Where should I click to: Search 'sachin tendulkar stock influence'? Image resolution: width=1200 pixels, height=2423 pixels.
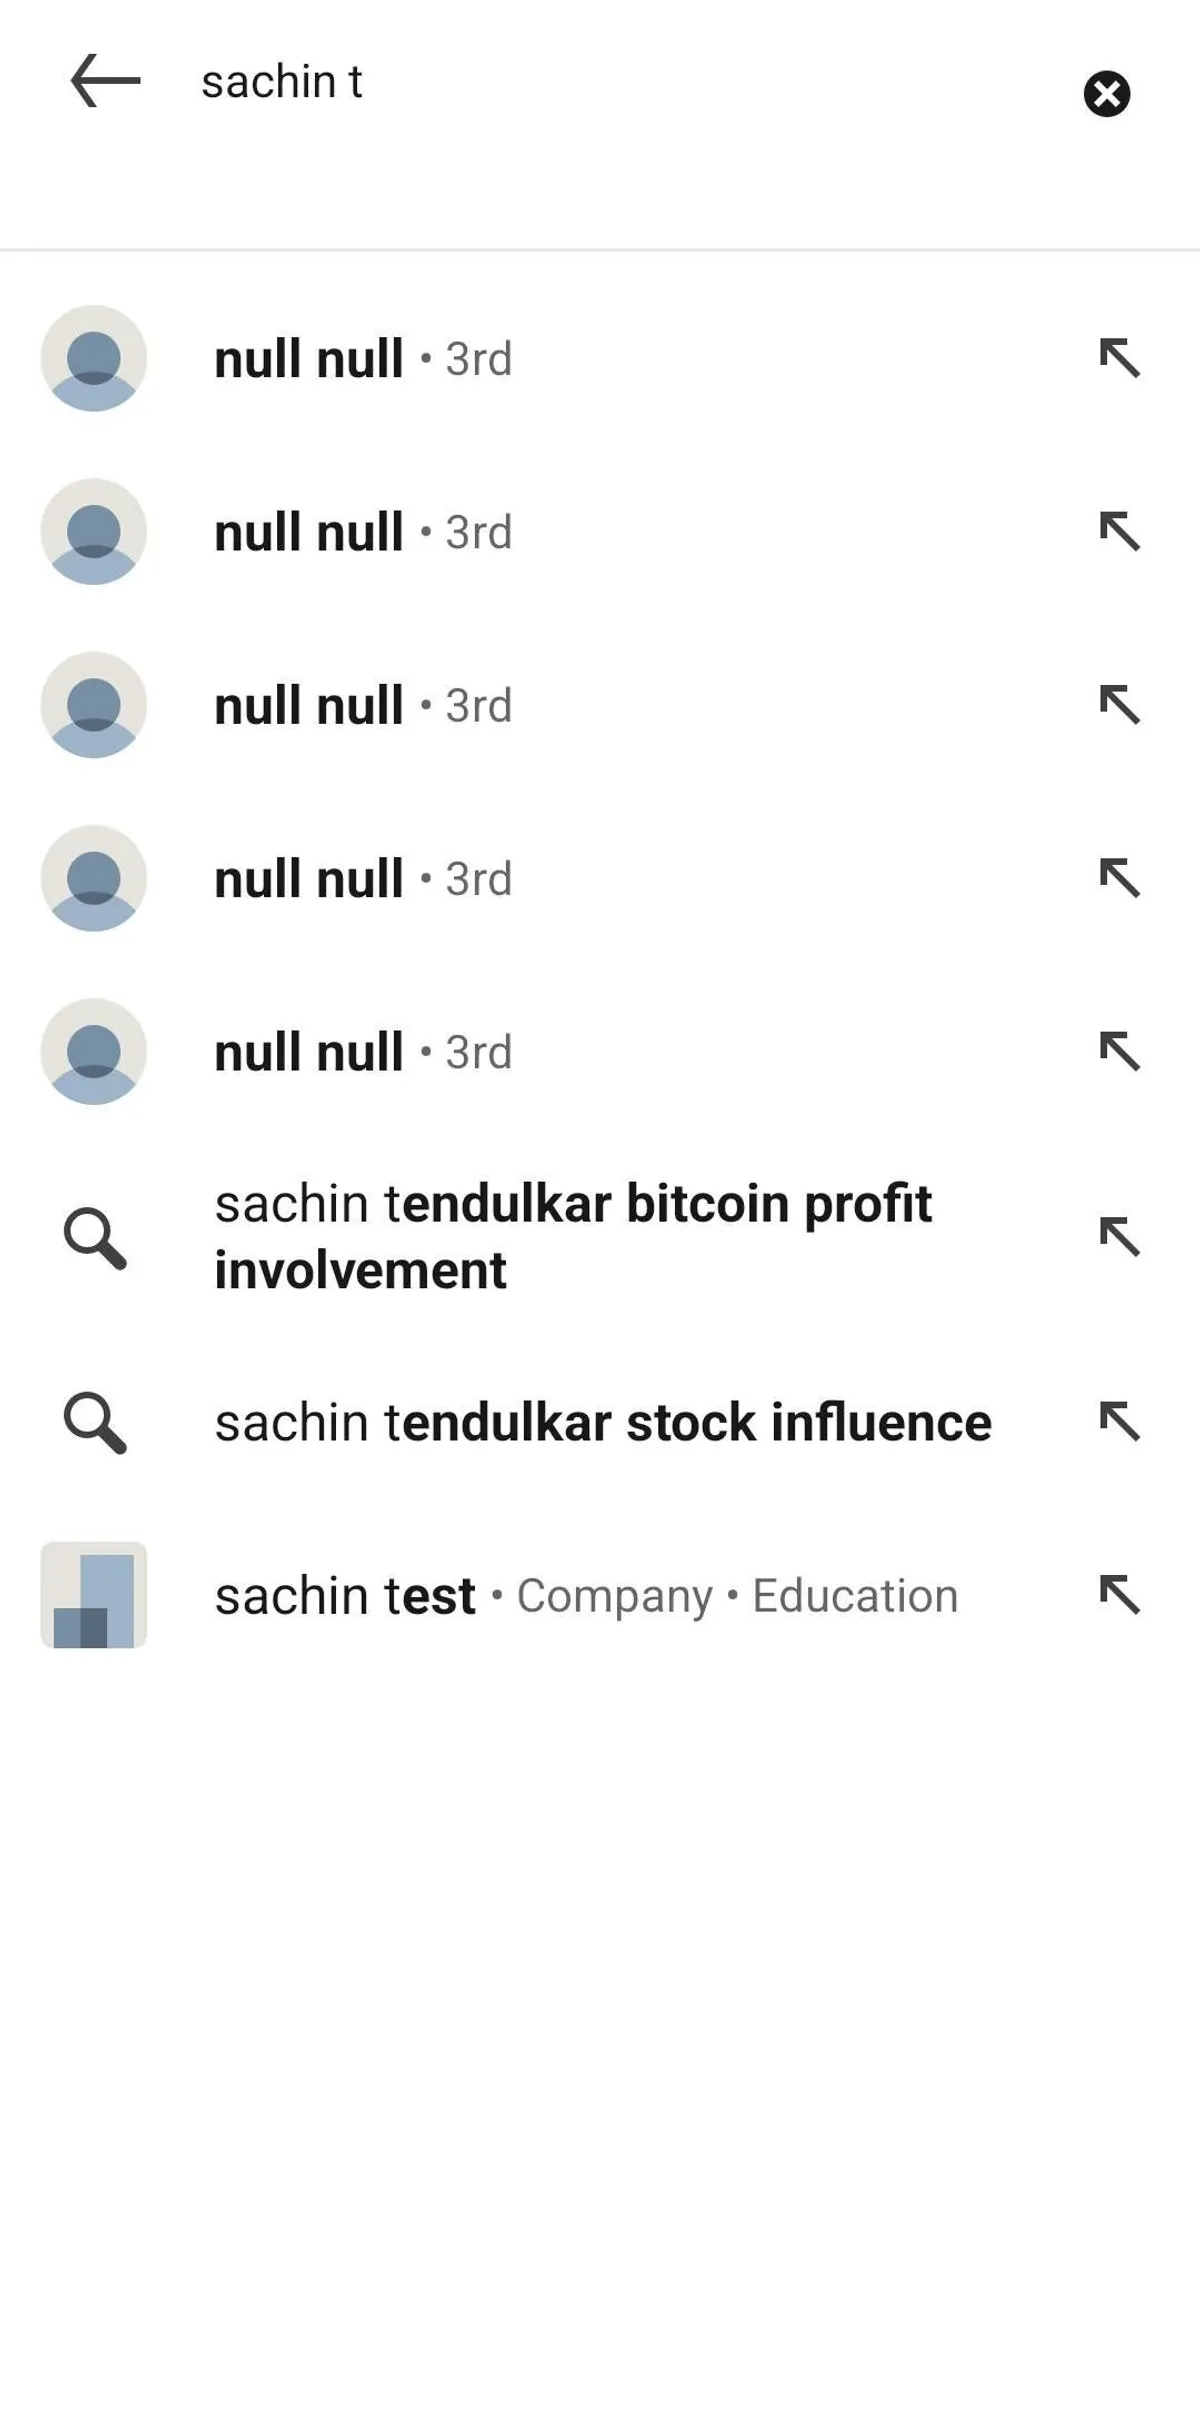pos(603,1422)
